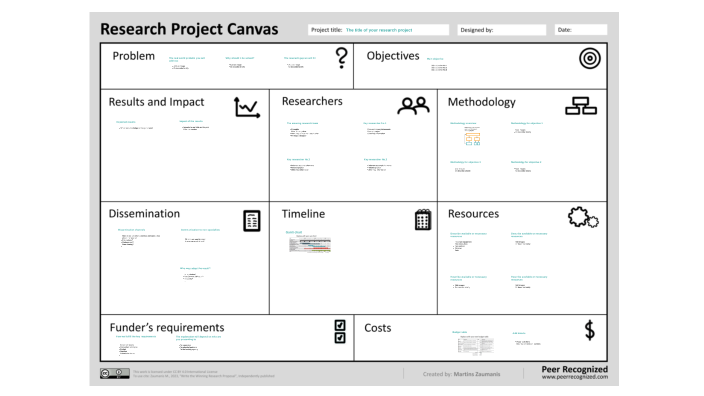The width and height of the screenshot is (704, 396).
Task: Open the budget table thumbnail in Costs
Action: [x=476, y=345]
